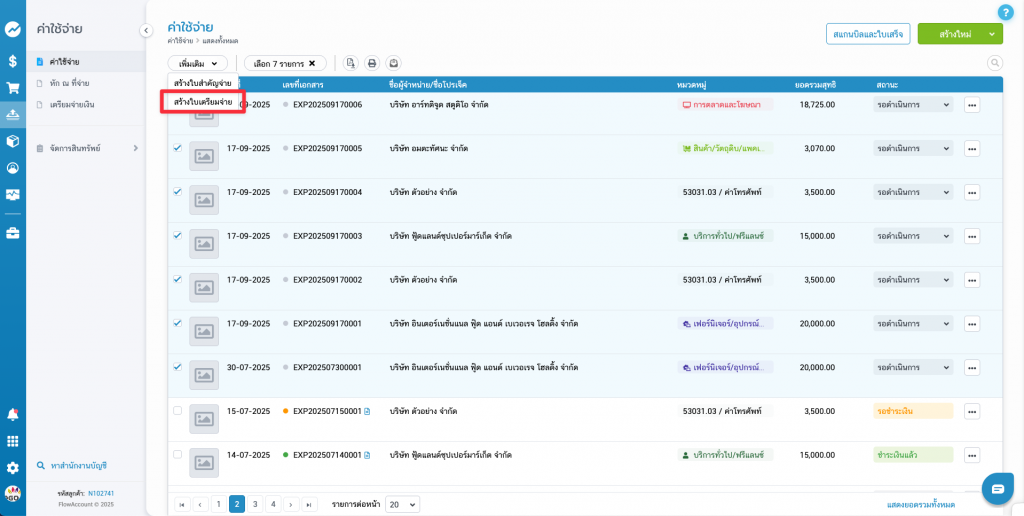Open the chat support bubble
This screenshot has width=1024, height=516.
997,489
